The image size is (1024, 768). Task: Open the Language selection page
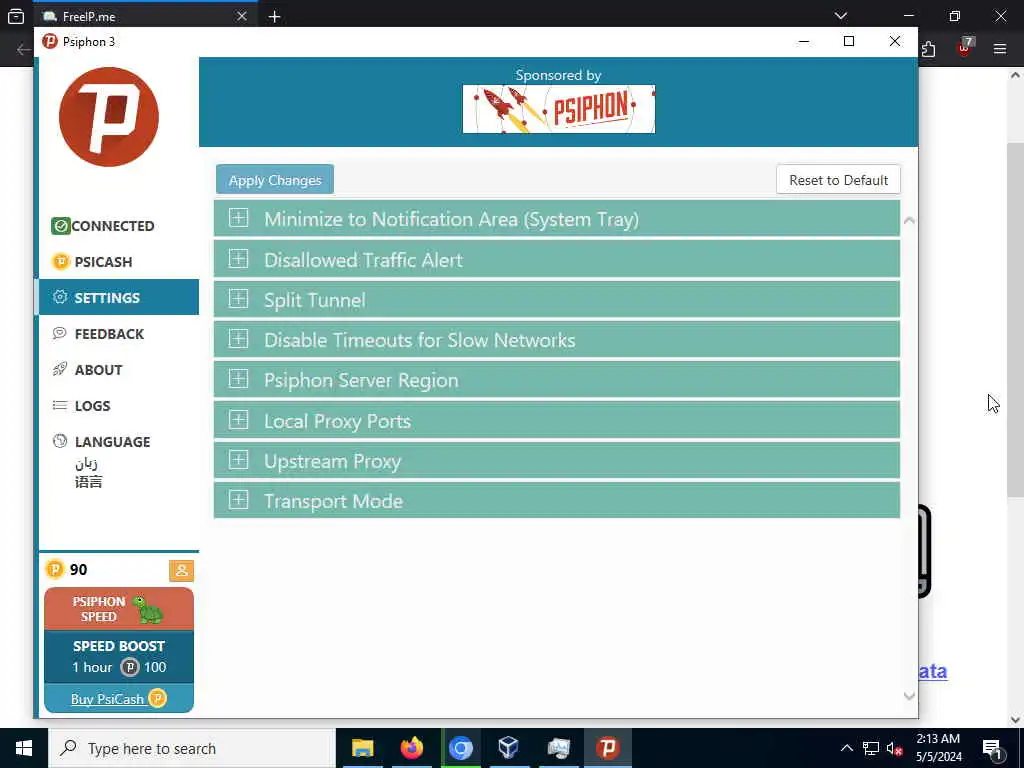pyautogui.click(x=101, y=441)
